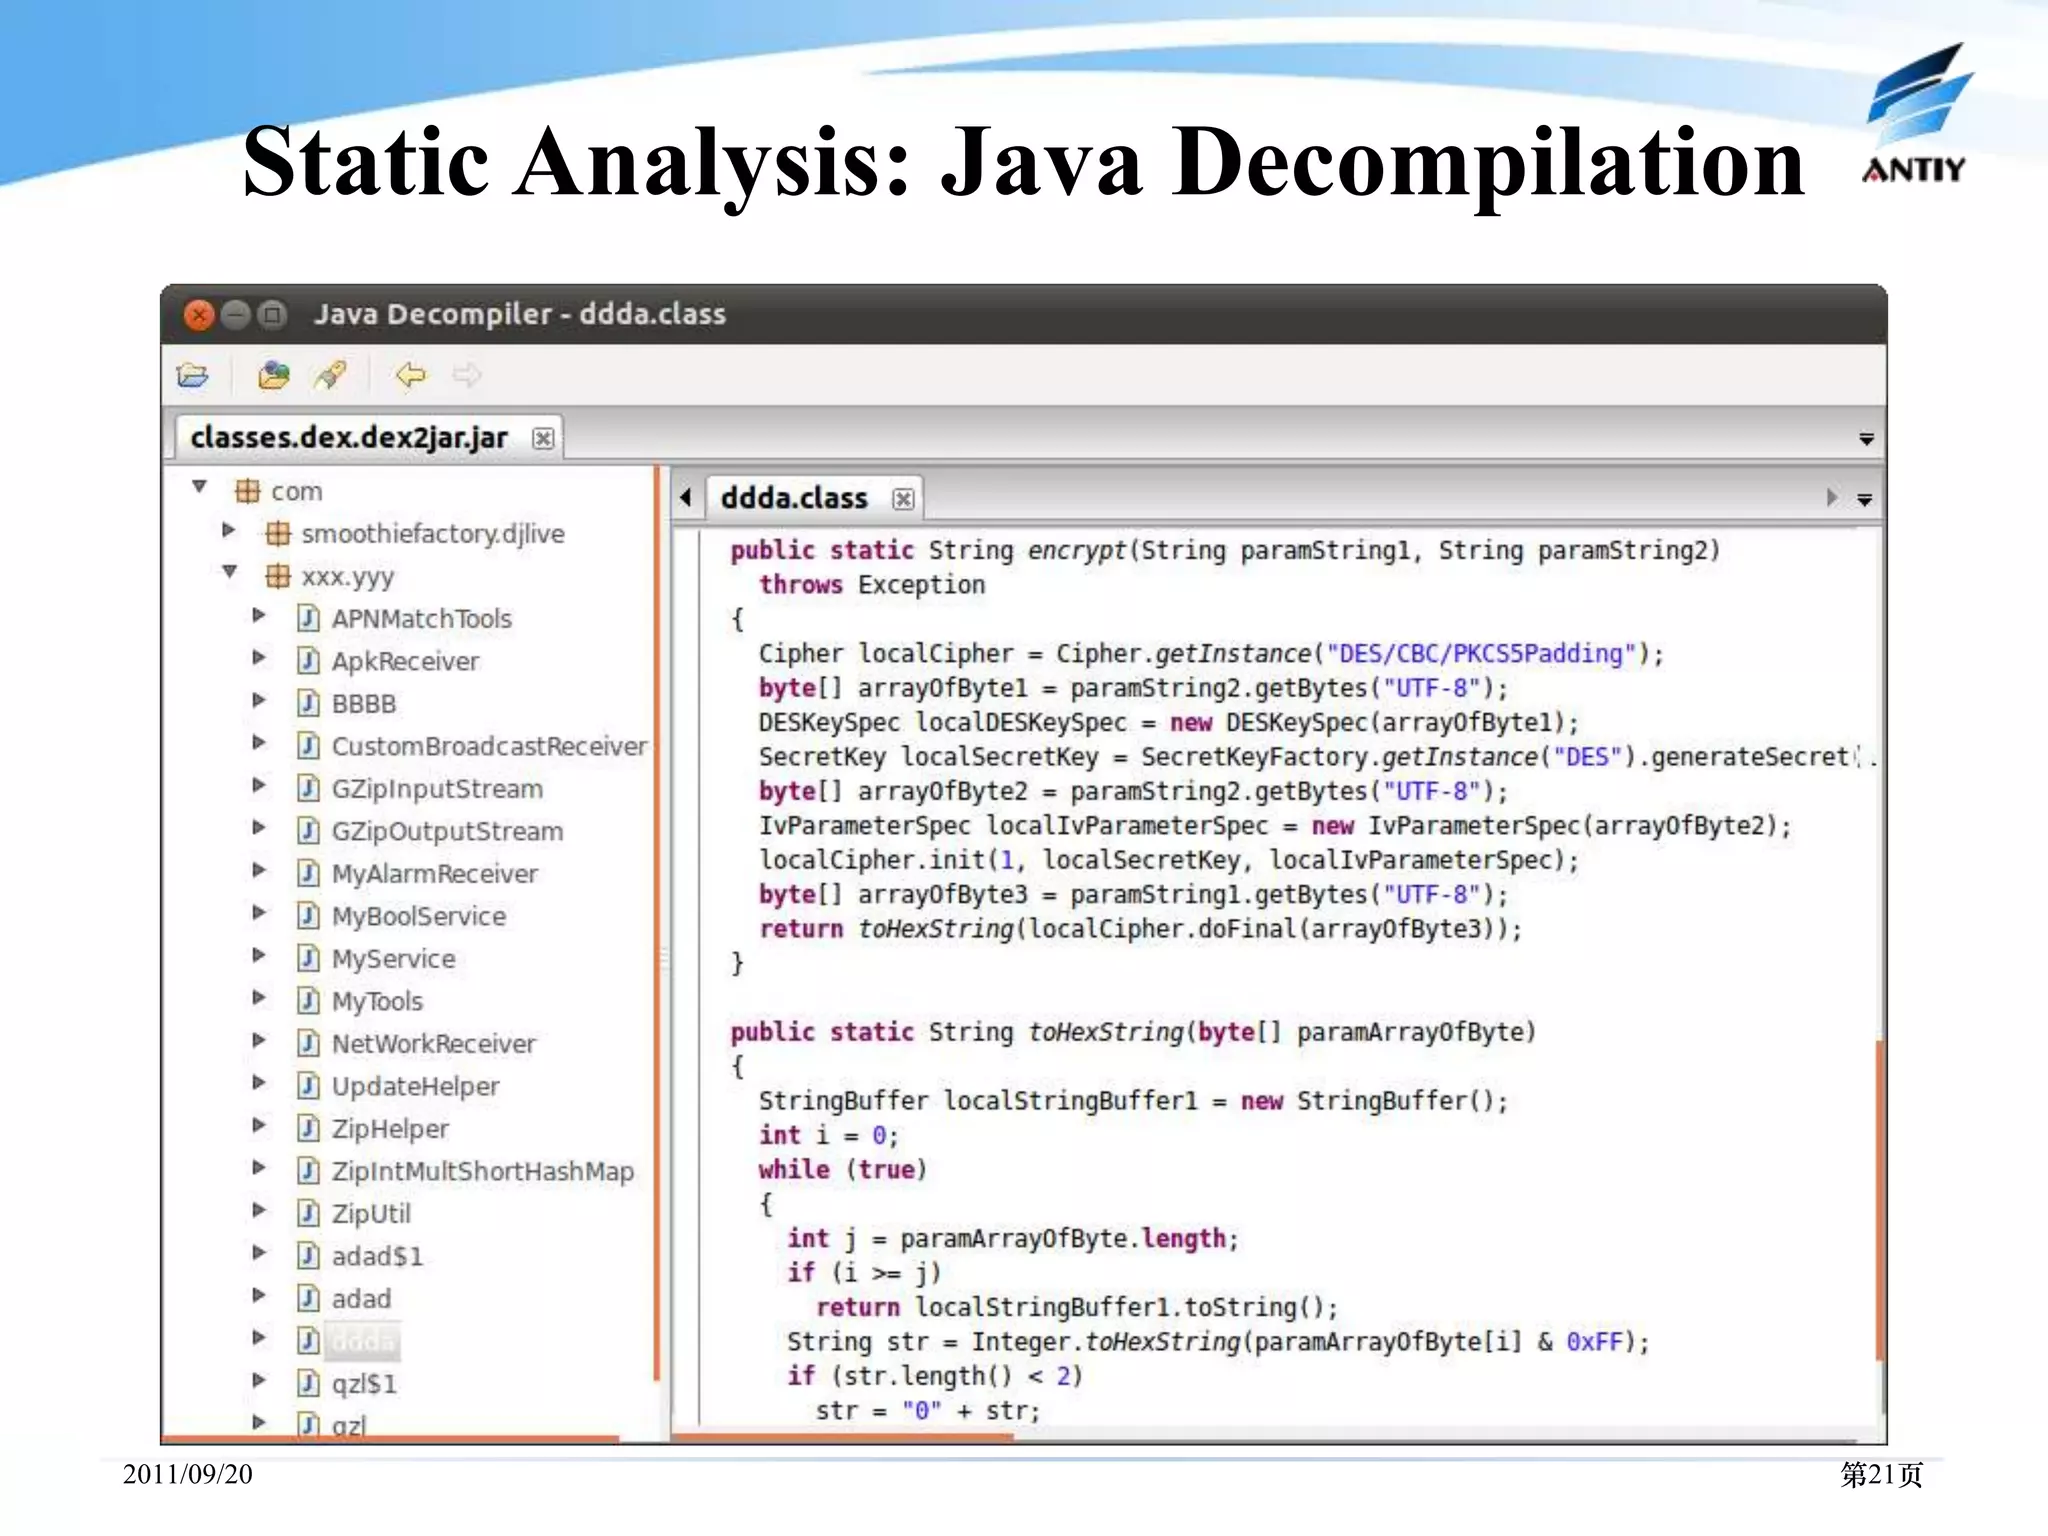
Task: Expand the BBBB class node
Action: (259, 700)
